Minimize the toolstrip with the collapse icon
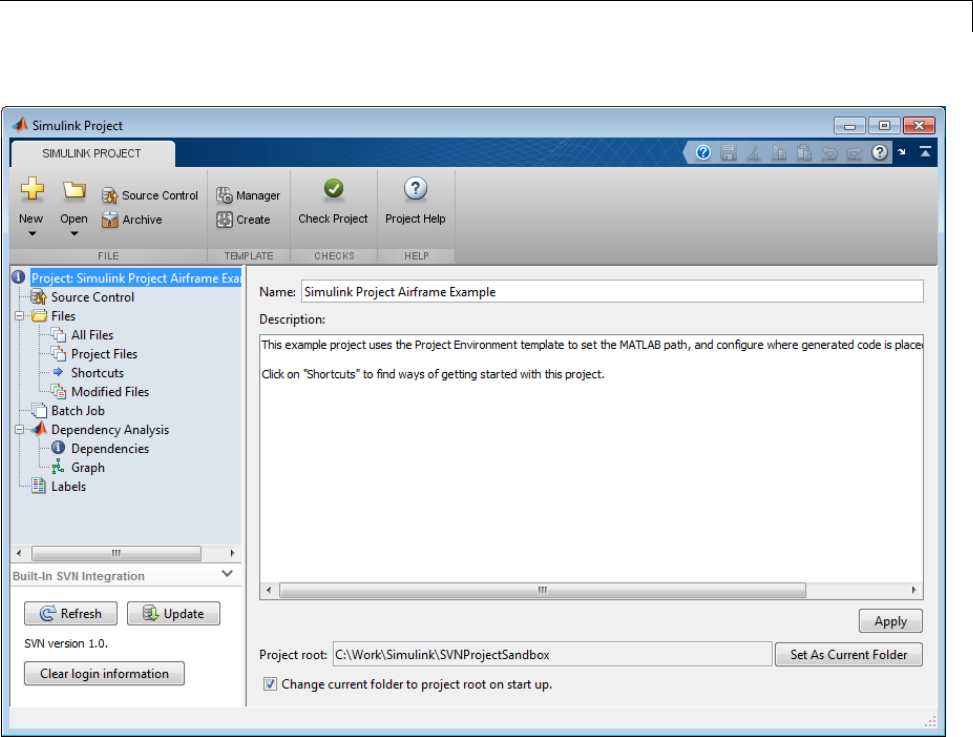The width and height of the screenshot is (973, 737). pos(925,152)
